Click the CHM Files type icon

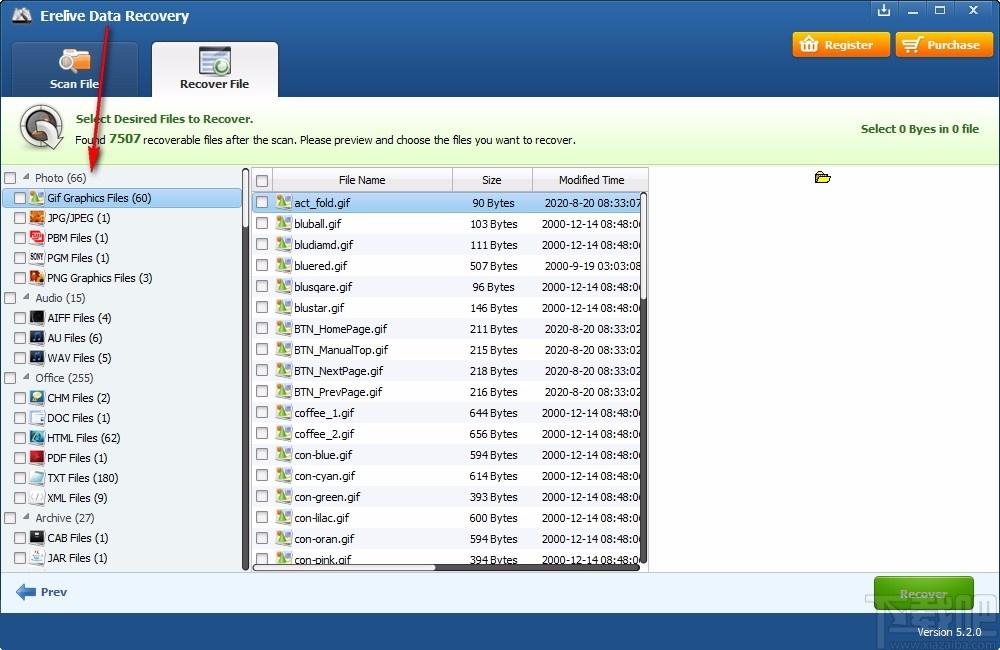[x=37, y=397]
